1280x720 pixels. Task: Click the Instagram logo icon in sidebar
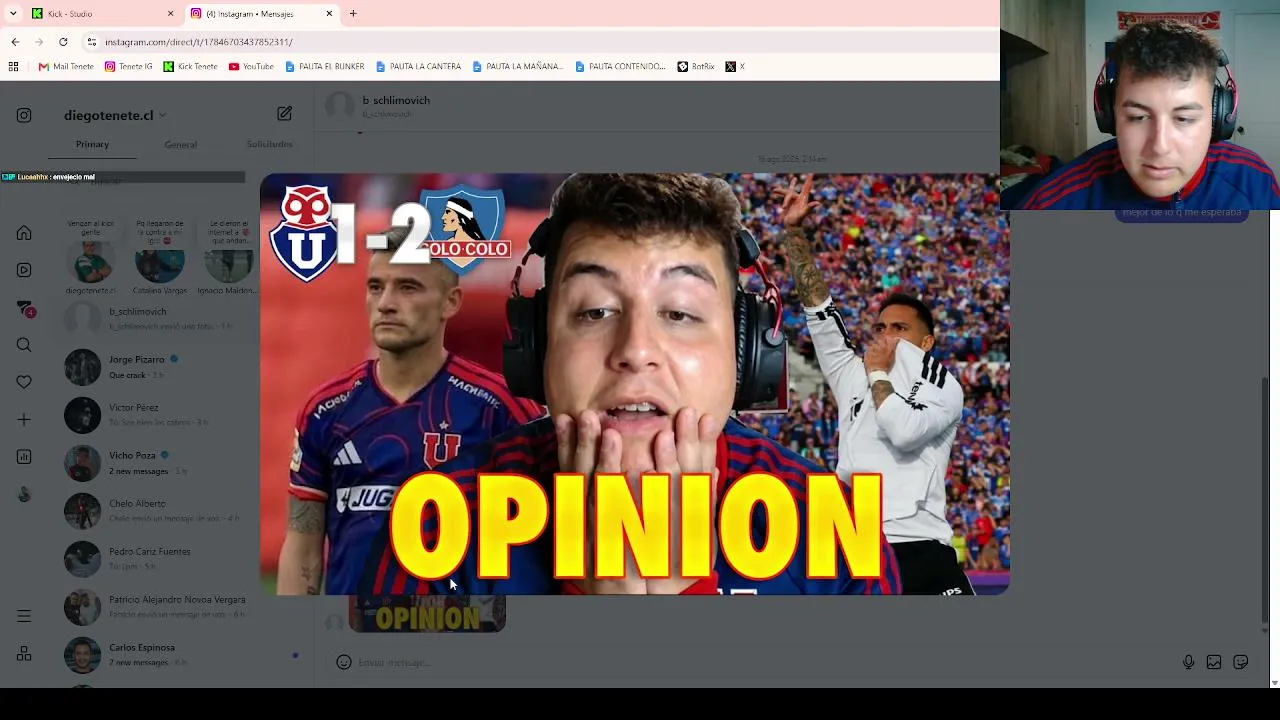(24, 115)
